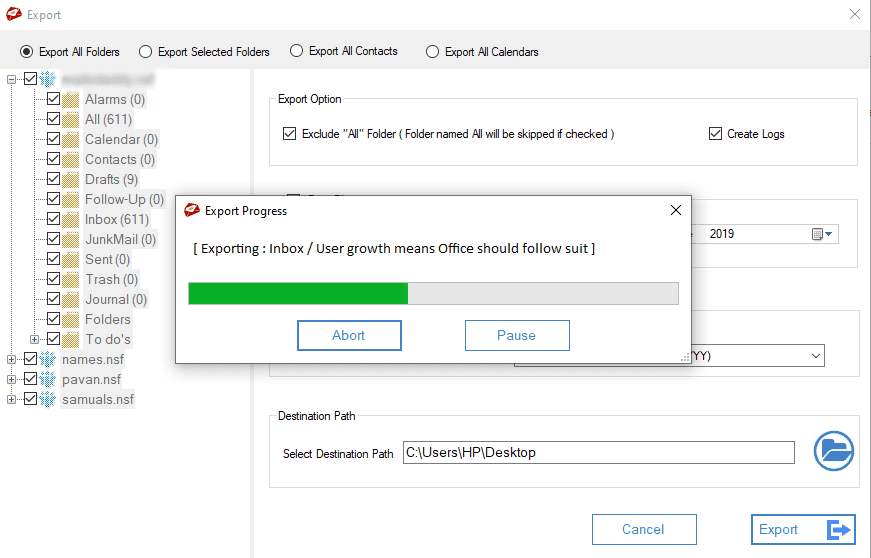Select the Journal (0) tree item label

tap(116, 299)
